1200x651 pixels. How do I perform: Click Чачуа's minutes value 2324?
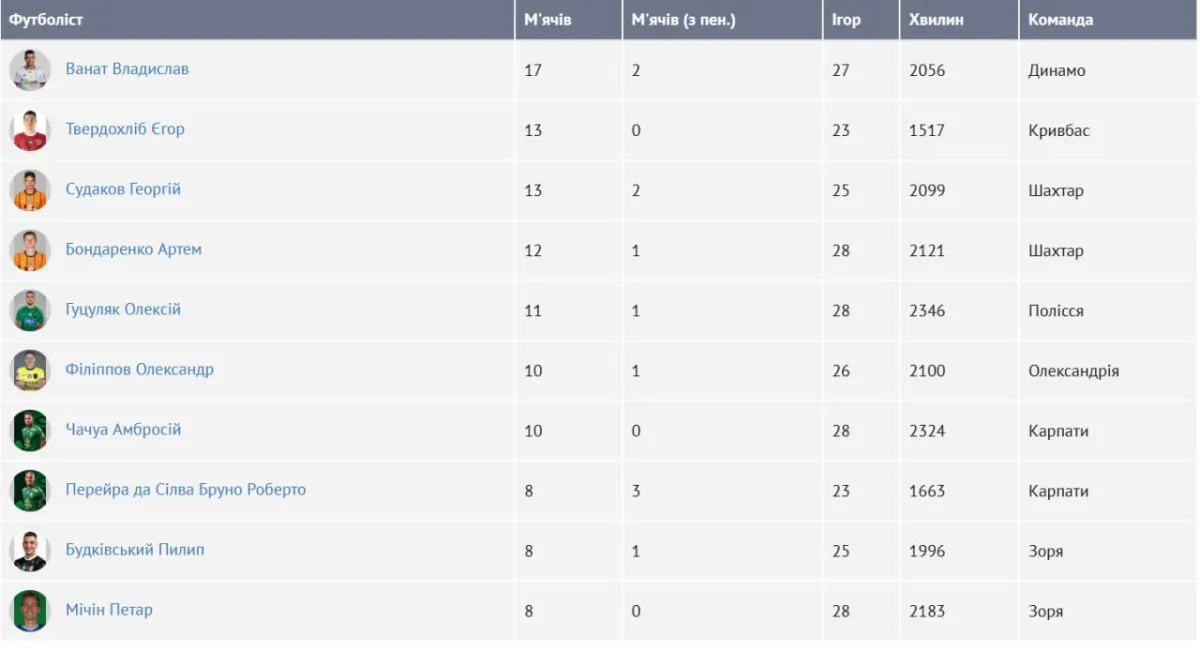coord(927,431)
